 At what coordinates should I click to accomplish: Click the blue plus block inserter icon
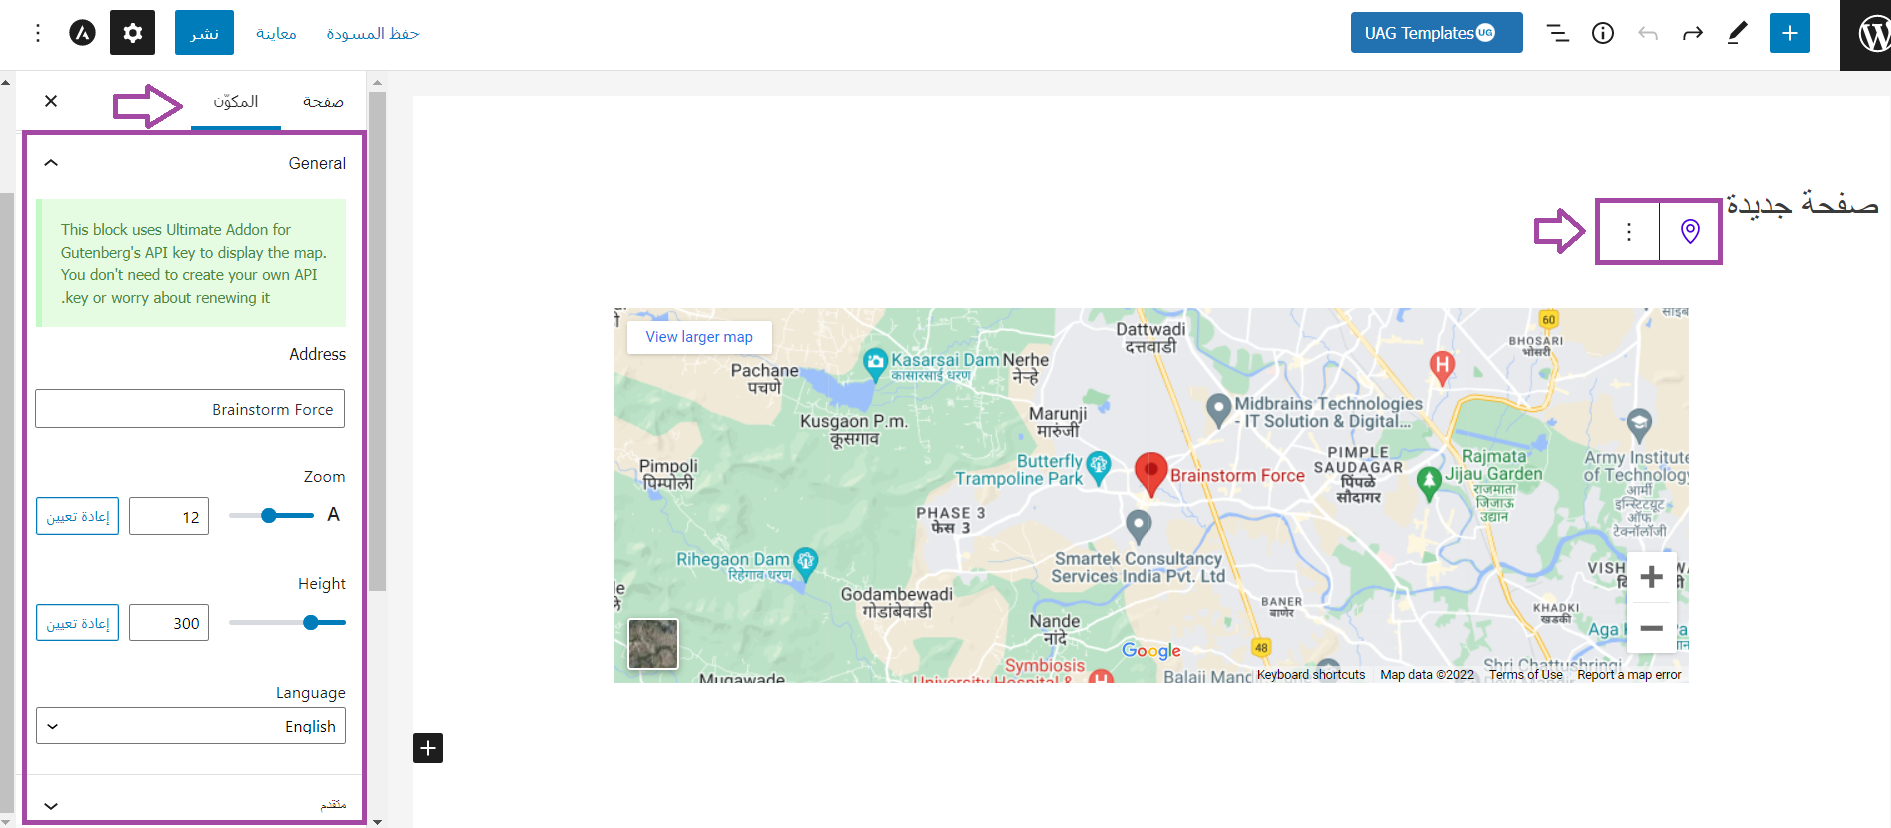(1789, 33)
